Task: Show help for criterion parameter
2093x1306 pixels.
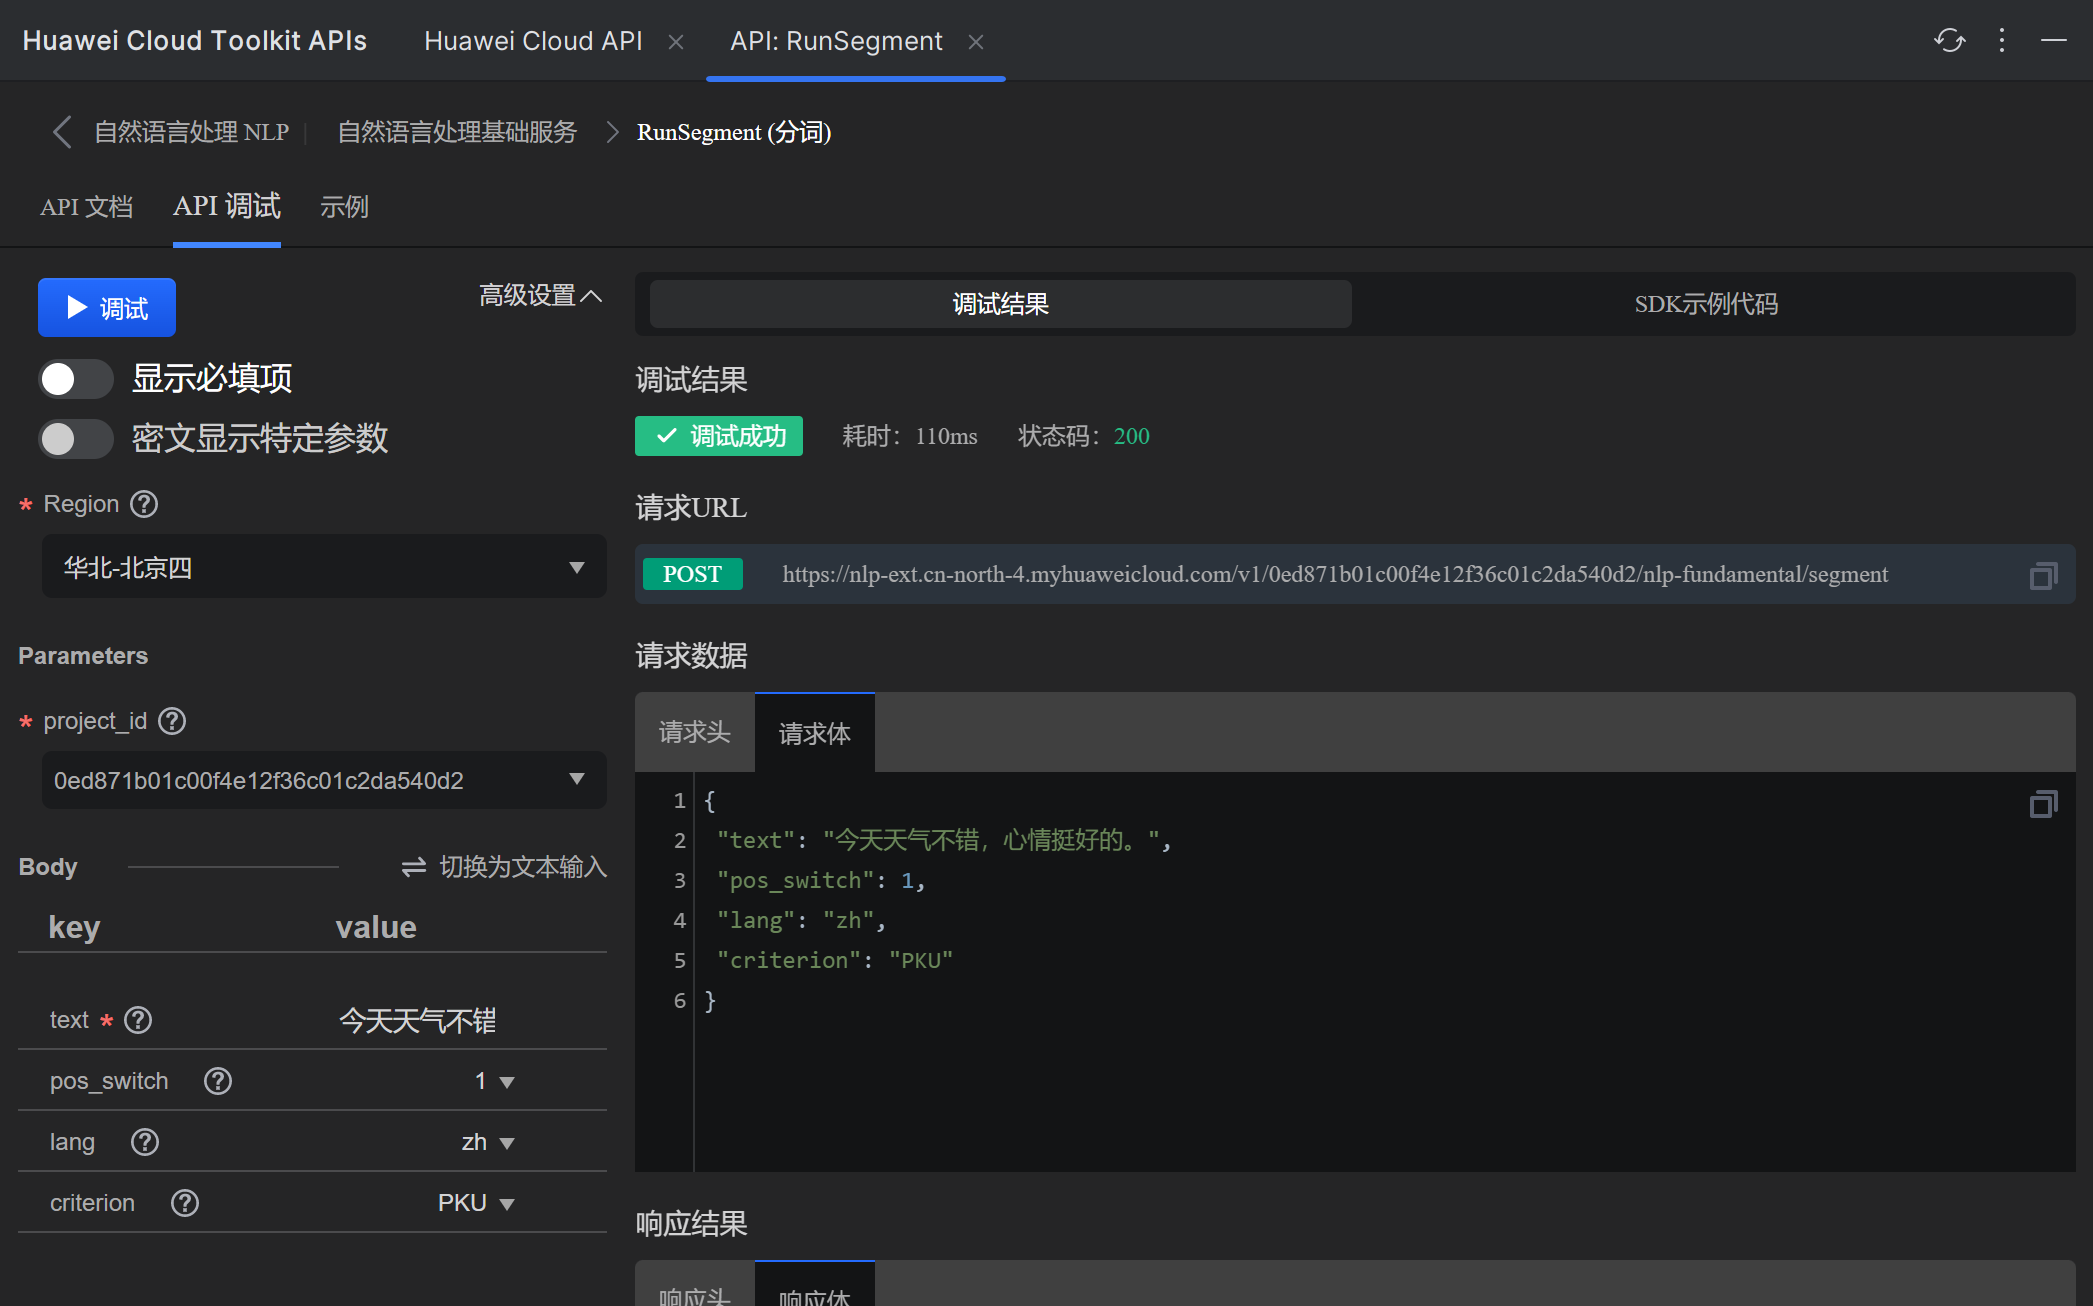Action: pyautogui.click(x=185, y=1203)
